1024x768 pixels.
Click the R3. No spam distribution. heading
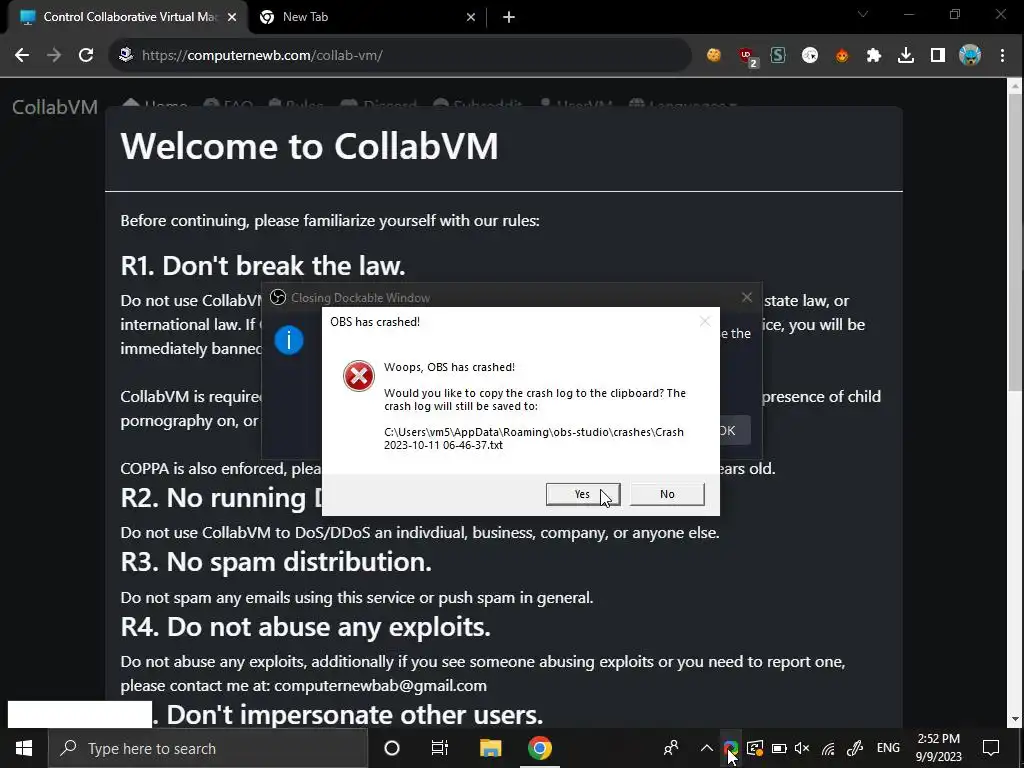[x=276, y=562]
